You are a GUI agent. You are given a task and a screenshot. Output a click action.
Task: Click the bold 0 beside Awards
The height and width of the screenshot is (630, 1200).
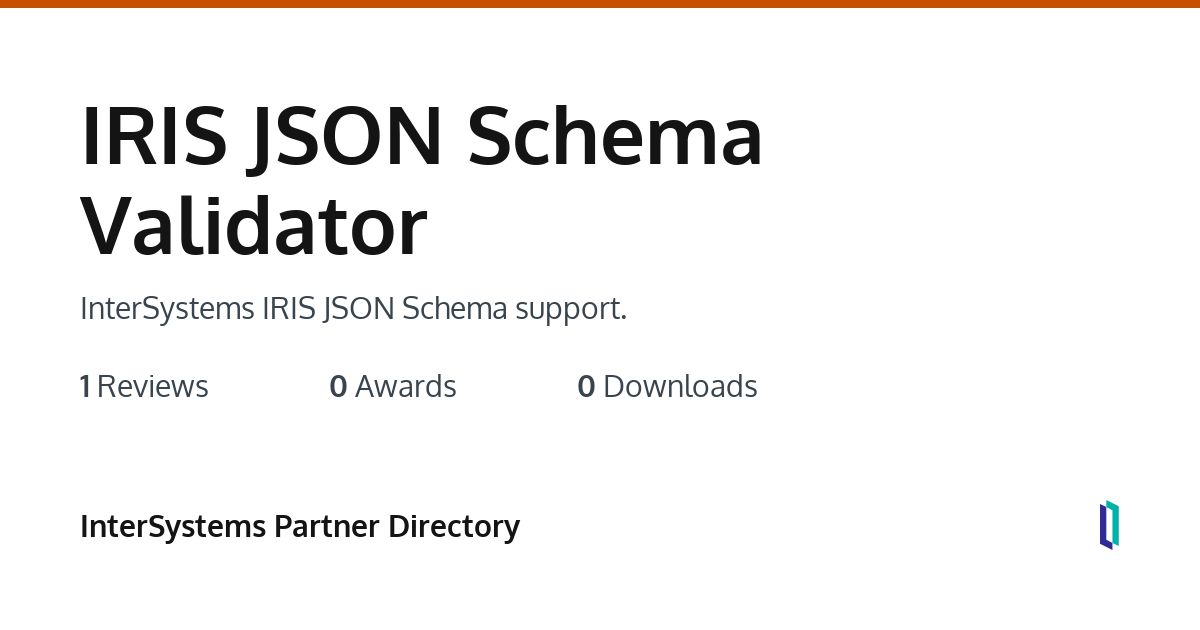pyautogui.click(x=338, y=386)
